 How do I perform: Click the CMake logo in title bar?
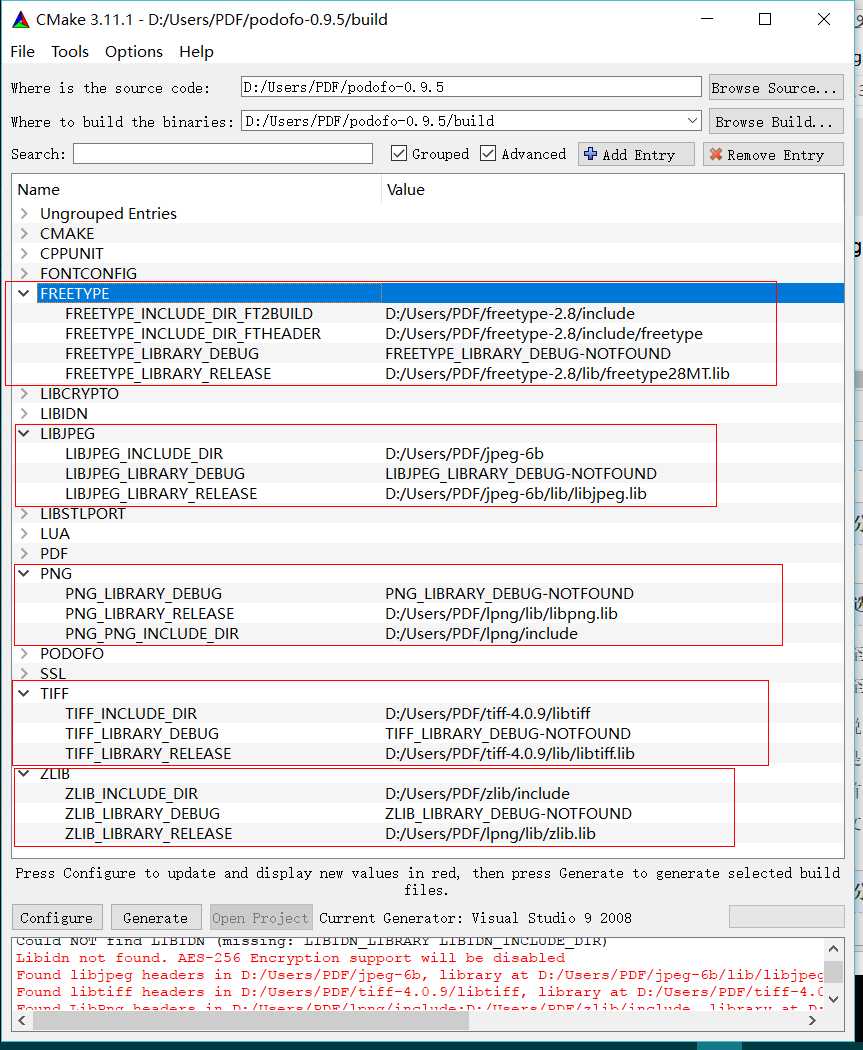(21, 19)
